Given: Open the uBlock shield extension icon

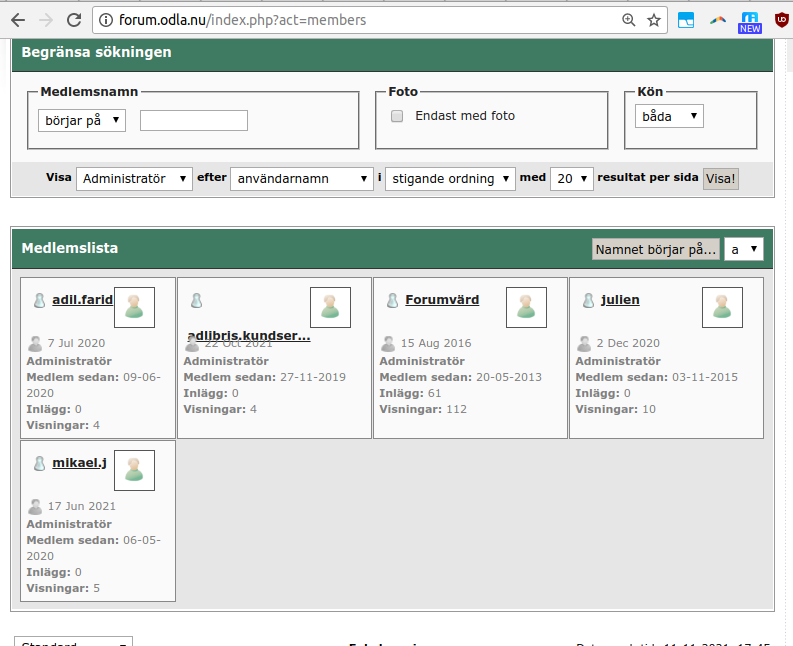Looking at the screenshot, I should [x=781, y=19].
